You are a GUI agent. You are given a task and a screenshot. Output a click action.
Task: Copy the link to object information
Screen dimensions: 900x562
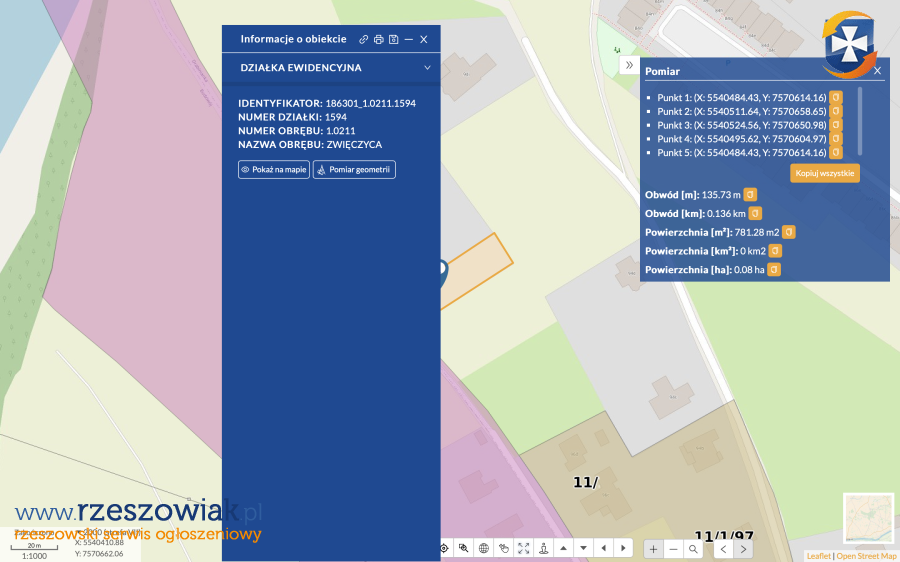pos(364,39)
